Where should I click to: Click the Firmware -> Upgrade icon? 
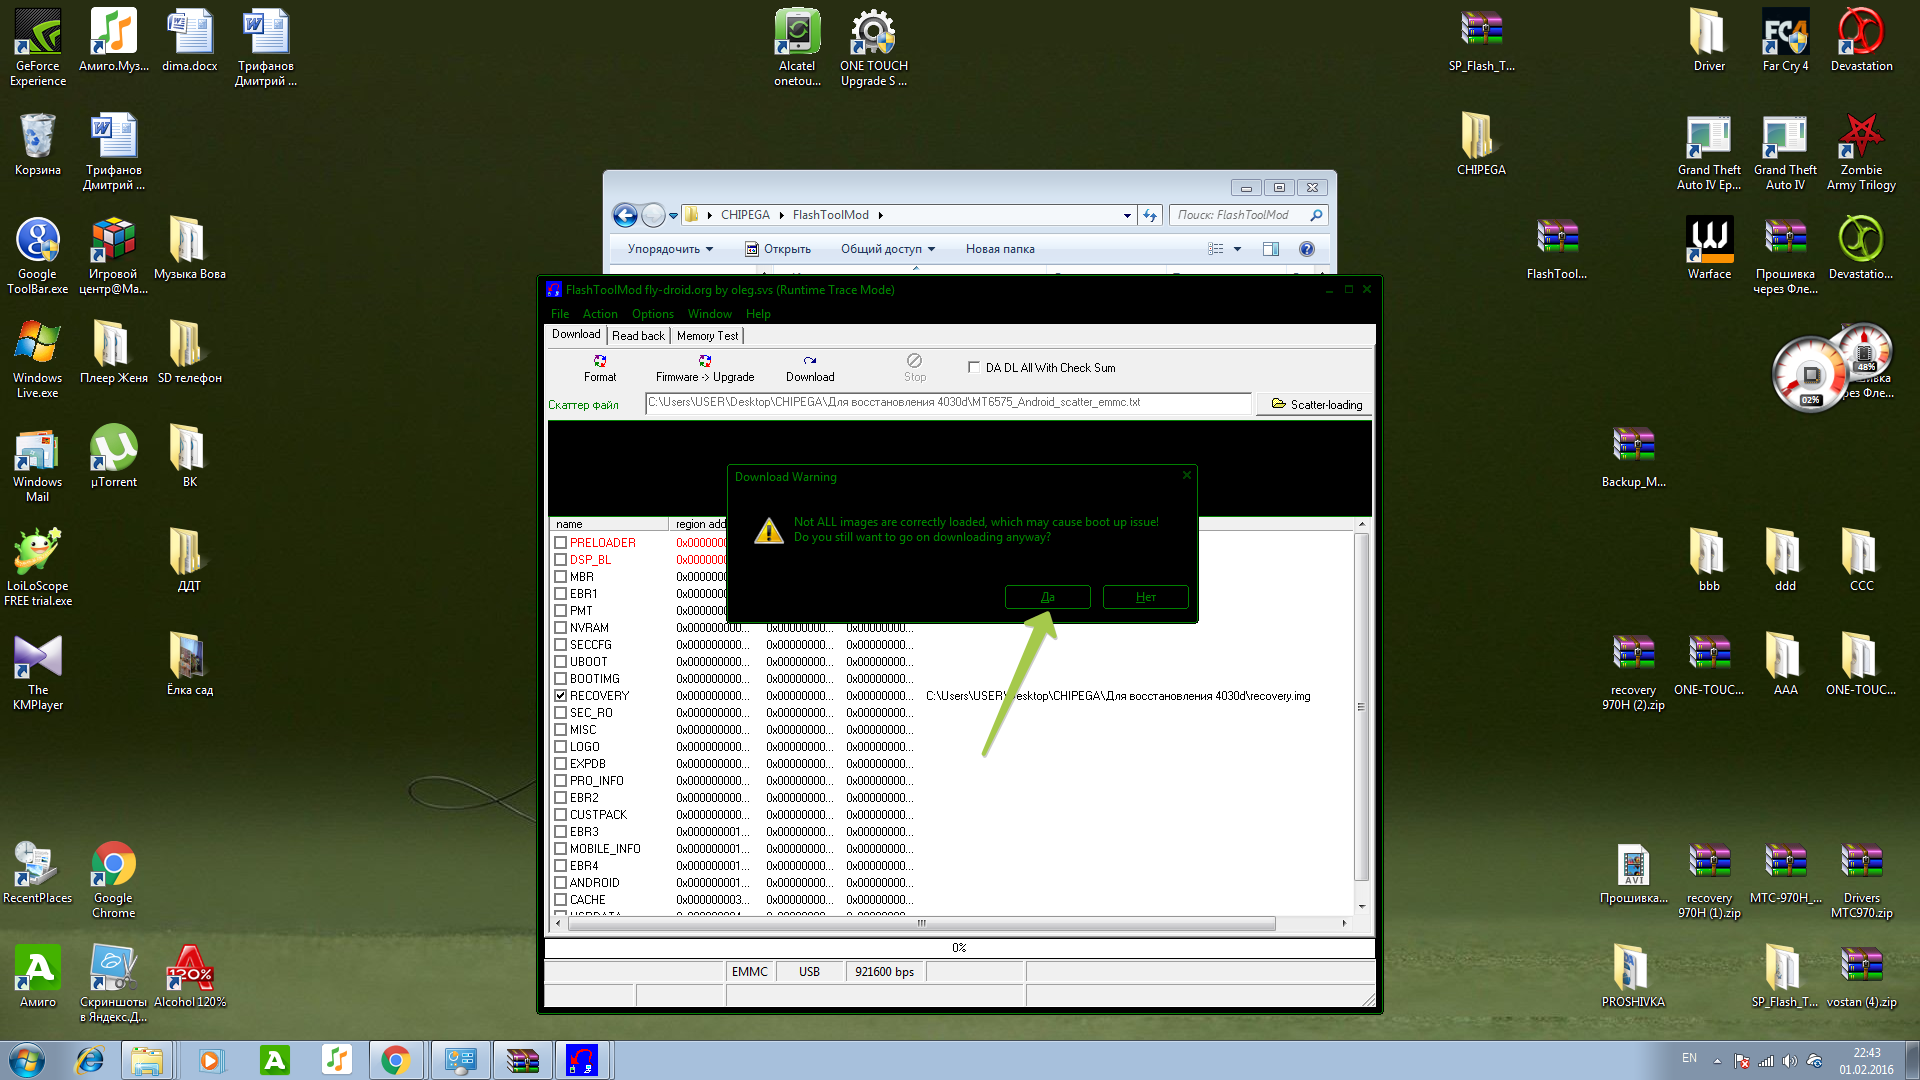pyautogui.click(x=705, y=361)
